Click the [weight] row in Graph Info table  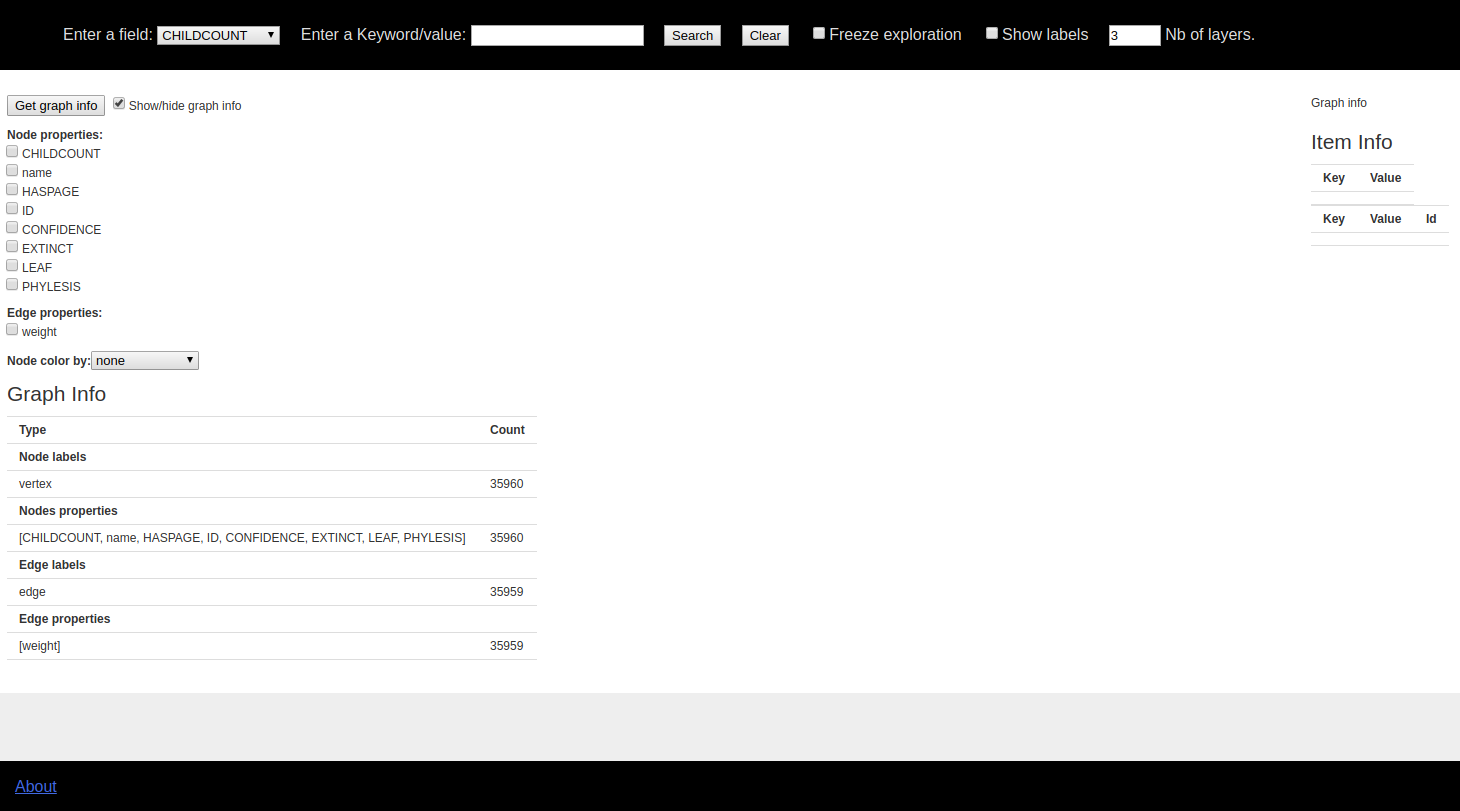point(272,646)
